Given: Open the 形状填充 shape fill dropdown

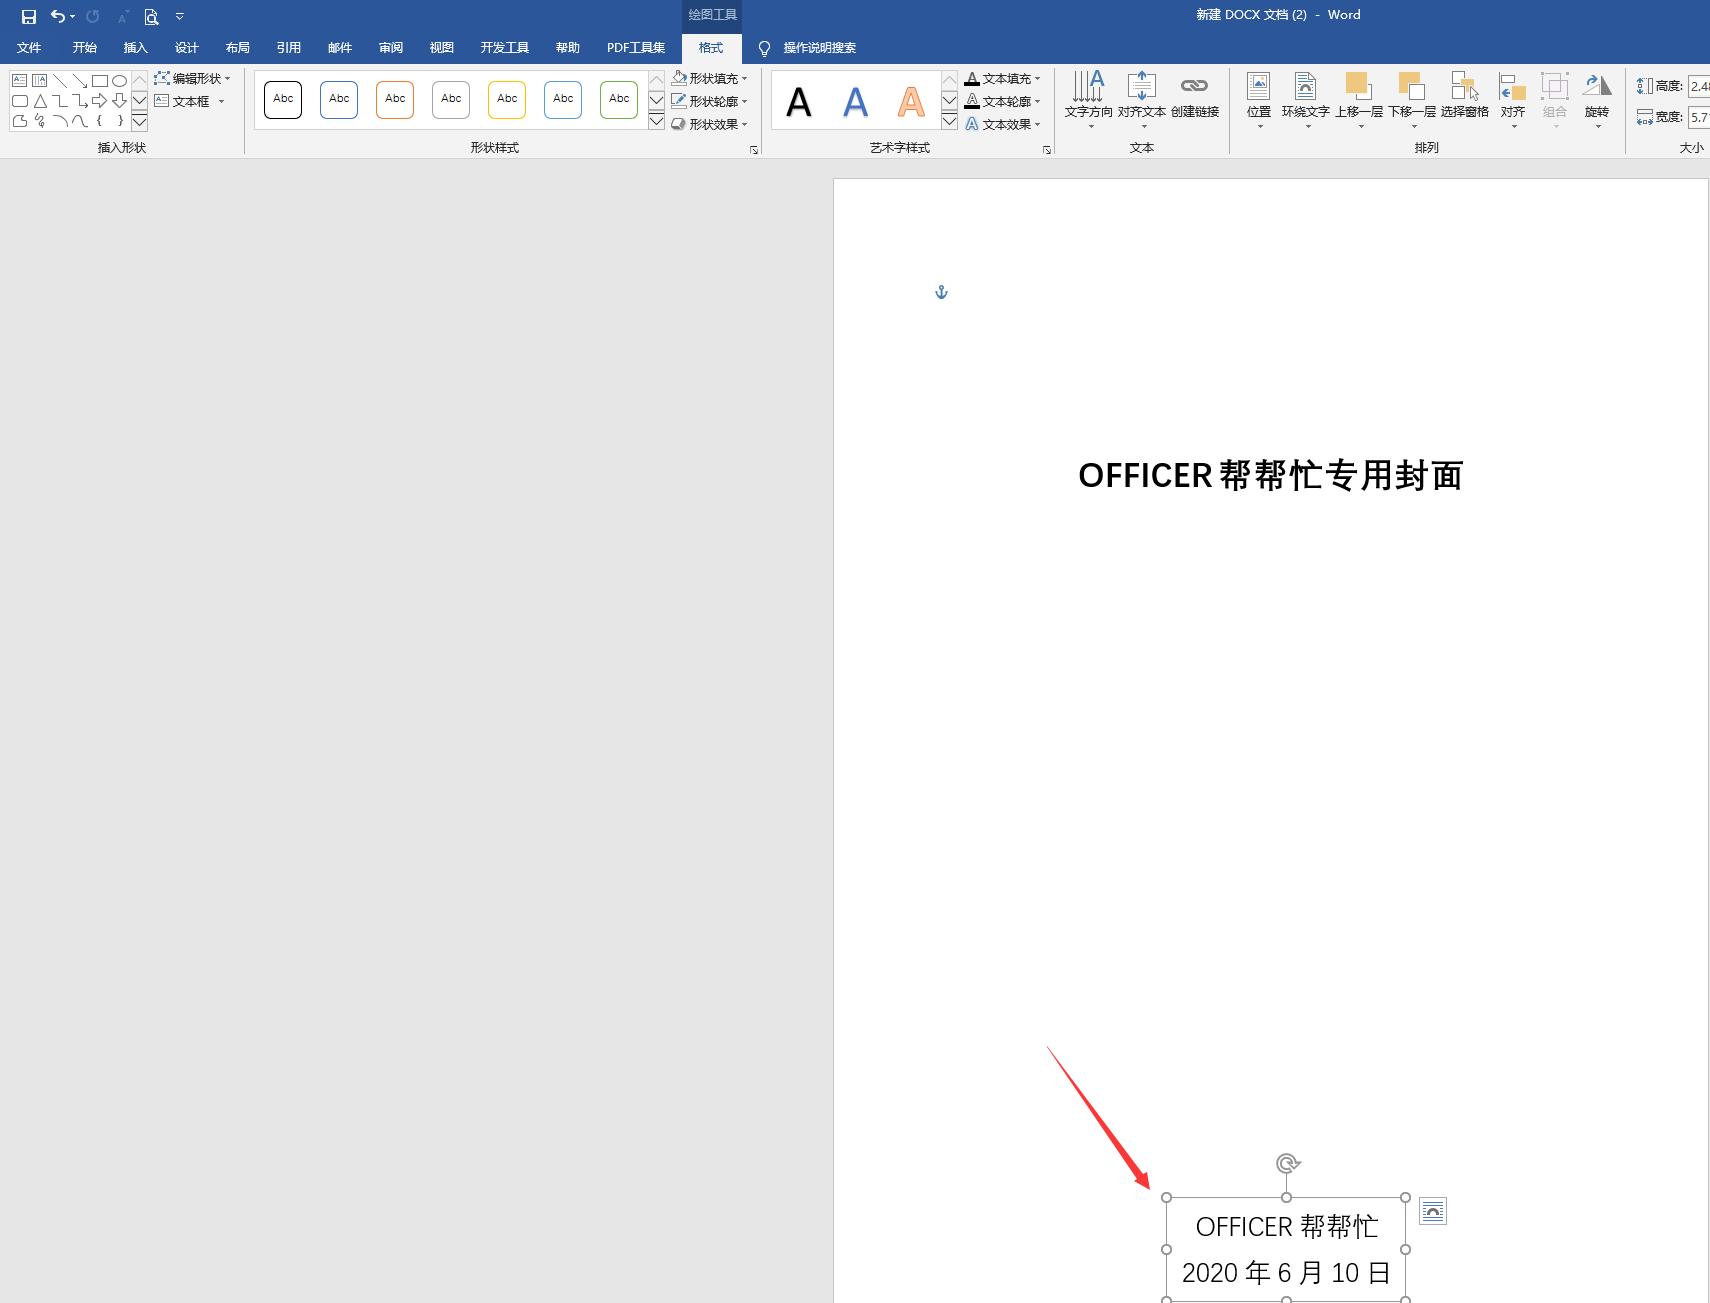Looking at the screenshot, I should coord(711,78).
